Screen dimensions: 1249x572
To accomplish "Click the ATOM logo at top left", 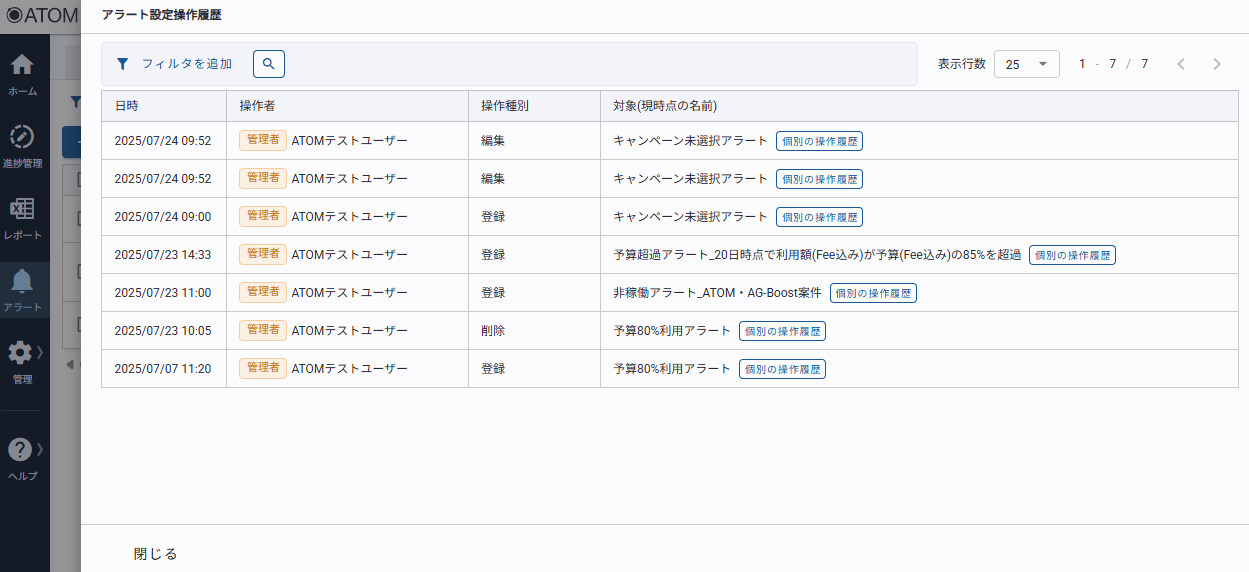I will (x=40, y=16).
